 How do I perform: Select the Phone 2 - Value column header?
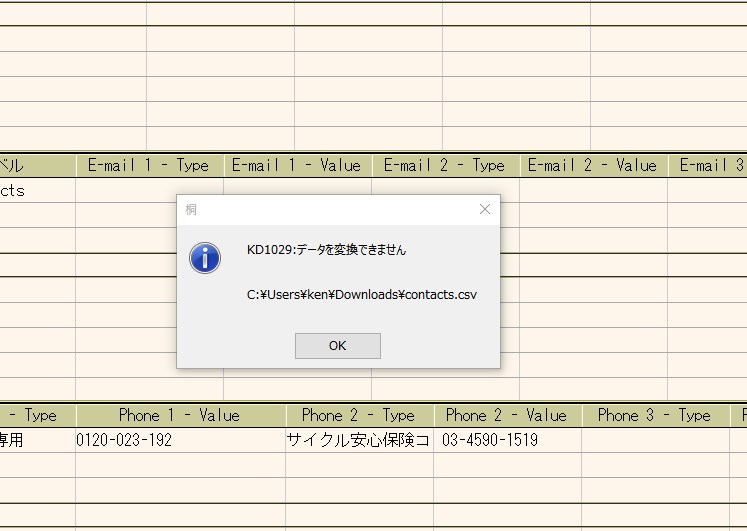point(507,415)
